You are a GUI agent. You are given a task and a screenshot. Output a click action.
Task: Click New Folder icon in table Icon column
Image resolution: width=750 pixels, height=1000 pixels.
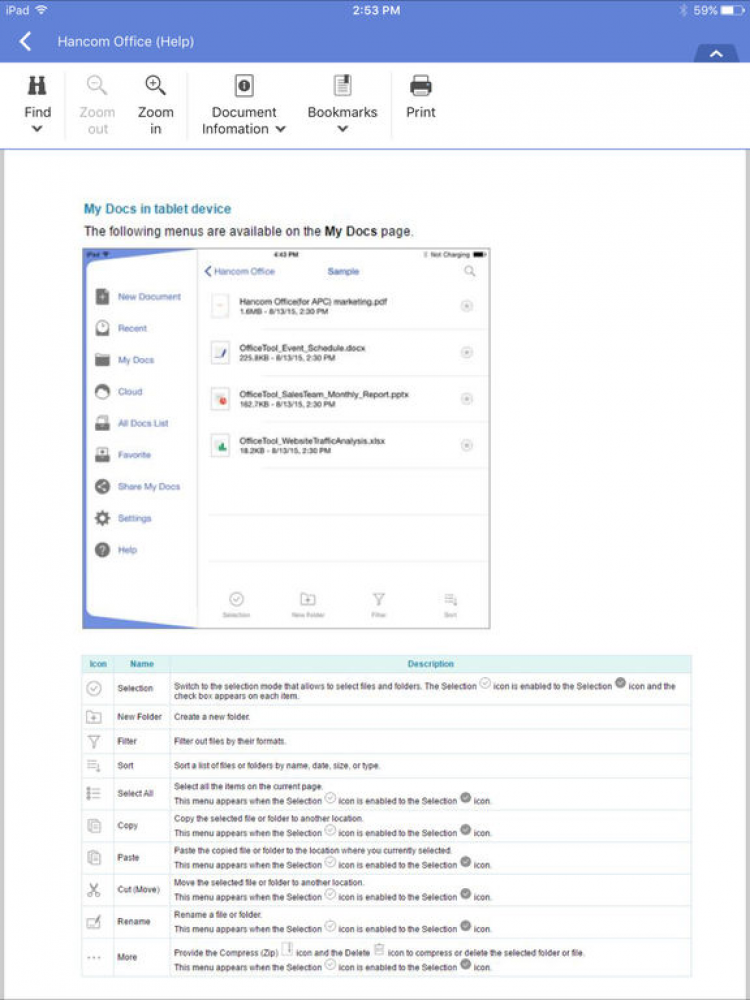(x=94, y=717)
